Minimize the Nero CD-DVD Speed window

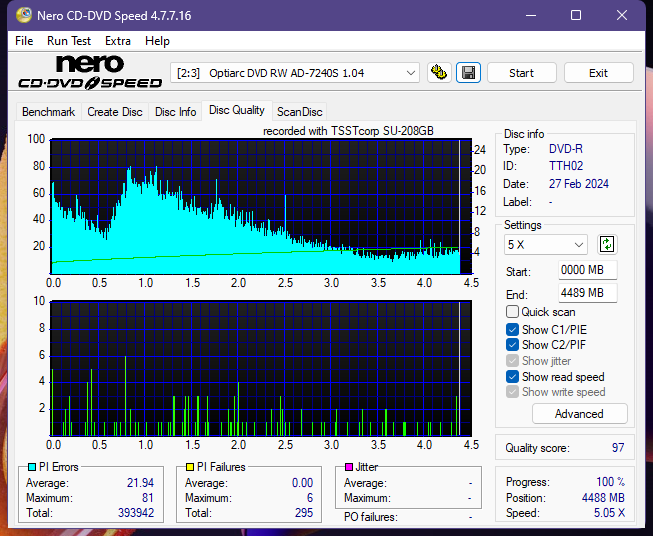point(531,15)
